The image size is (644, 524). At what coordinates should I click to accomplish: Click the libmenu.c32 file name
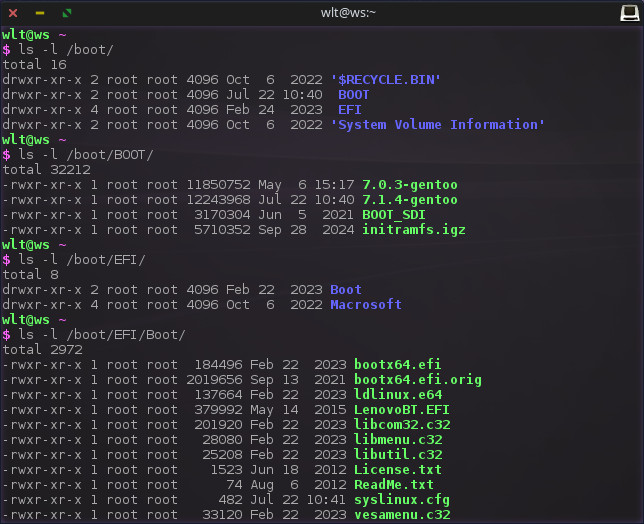(398, 440)
